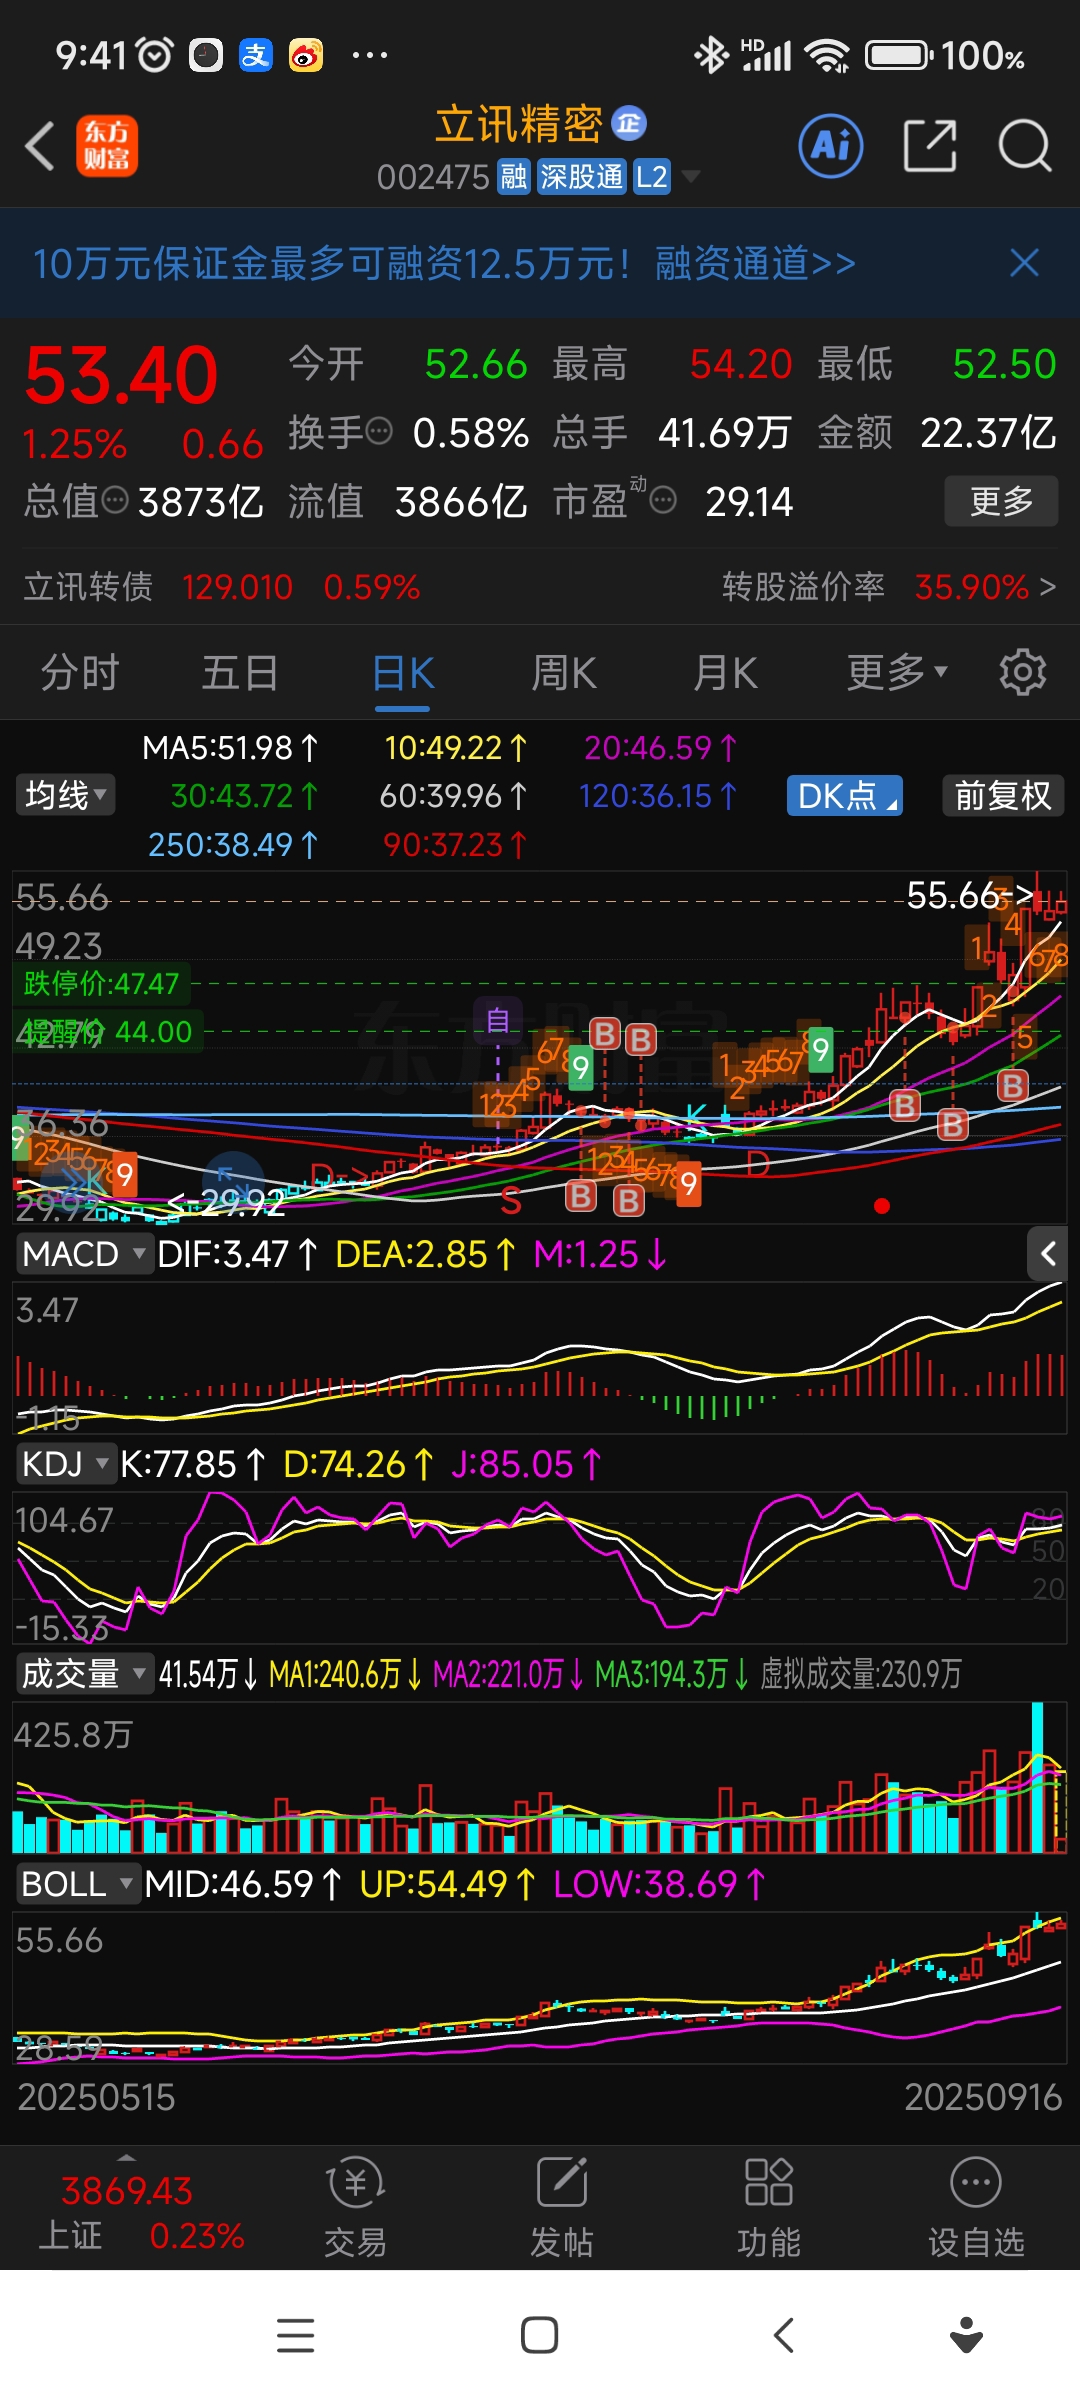Expand the stock code dropdown arrow
Image resolution: width=1080 pixels, height=2400 pixels.
pos(690,177)
